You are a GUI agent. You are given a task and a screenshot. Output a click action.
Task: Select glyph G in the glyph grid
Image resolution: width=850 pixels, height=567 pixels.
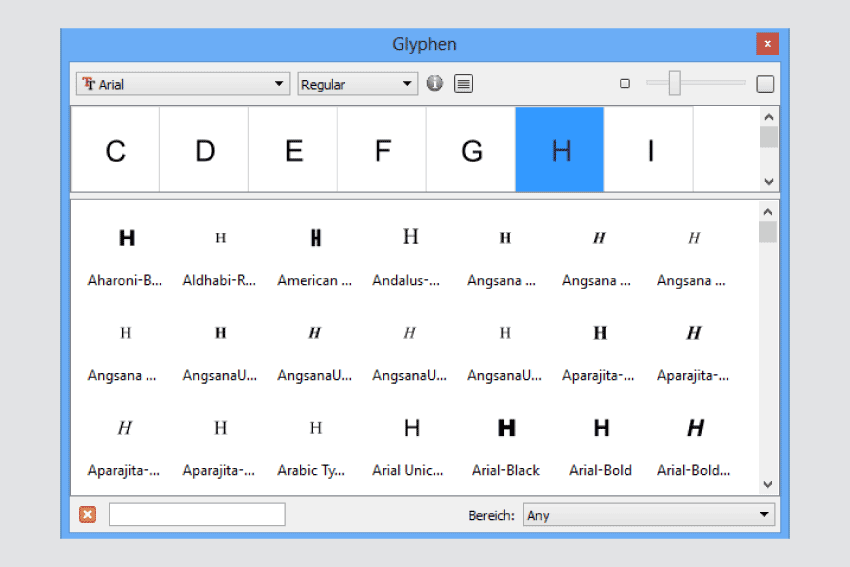[x=471, y=150]
